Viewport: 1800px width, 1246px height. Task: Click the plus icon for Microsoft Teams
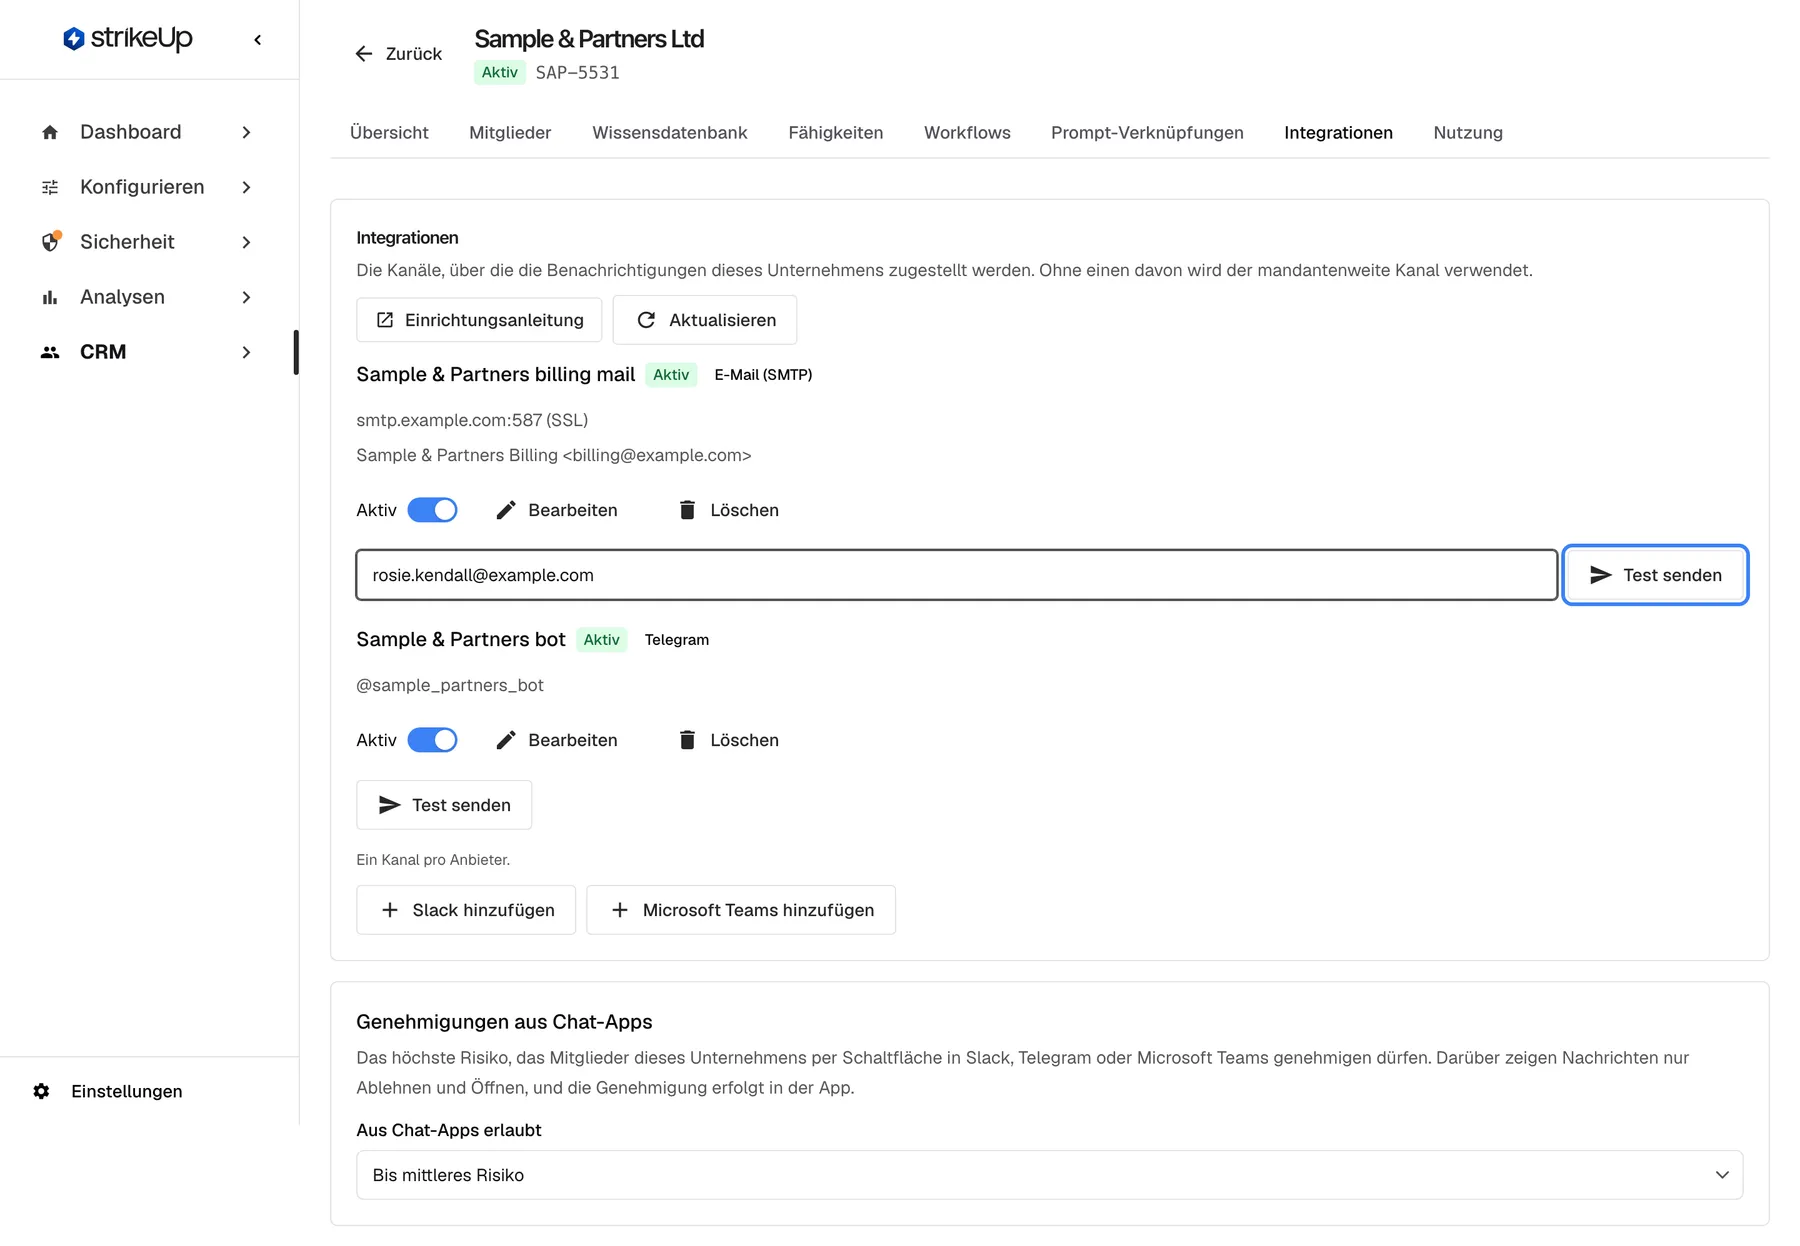click(620, 910)
